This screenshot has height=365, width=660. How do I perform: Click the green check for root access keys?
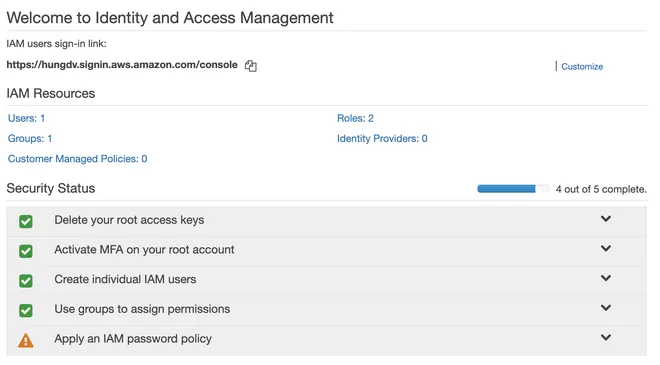[x=26, y=221]
